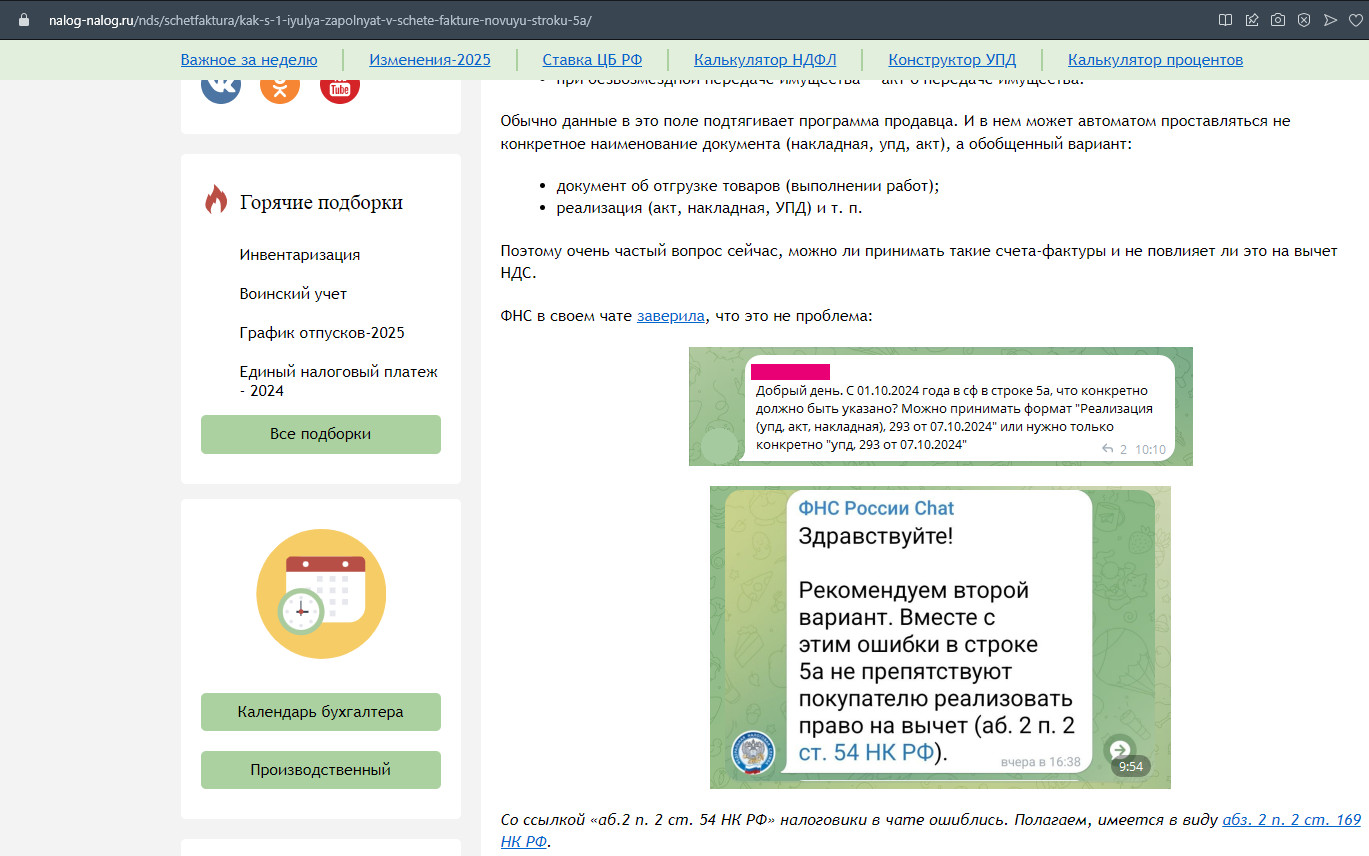Click the user question chat screenshot

pos(940,406)
